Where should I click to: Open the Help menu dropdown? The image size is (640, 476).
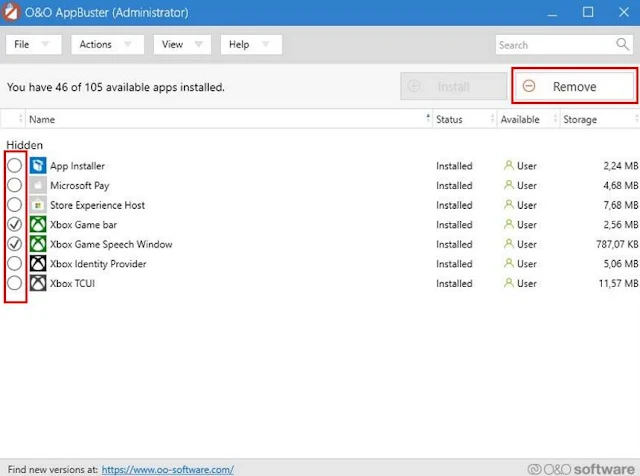pos(251,44)
